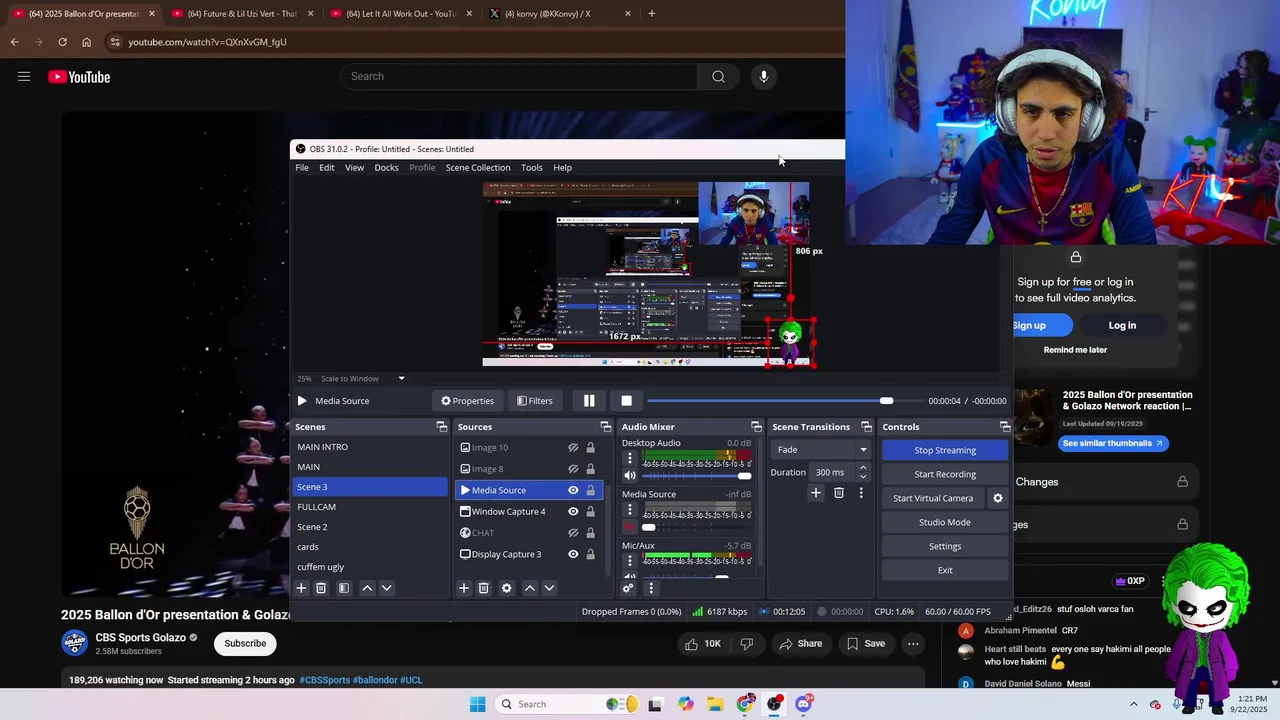1280x720 pixels.
Task: Select the MAIN INTRO scene
Action: tap(370, 447)
